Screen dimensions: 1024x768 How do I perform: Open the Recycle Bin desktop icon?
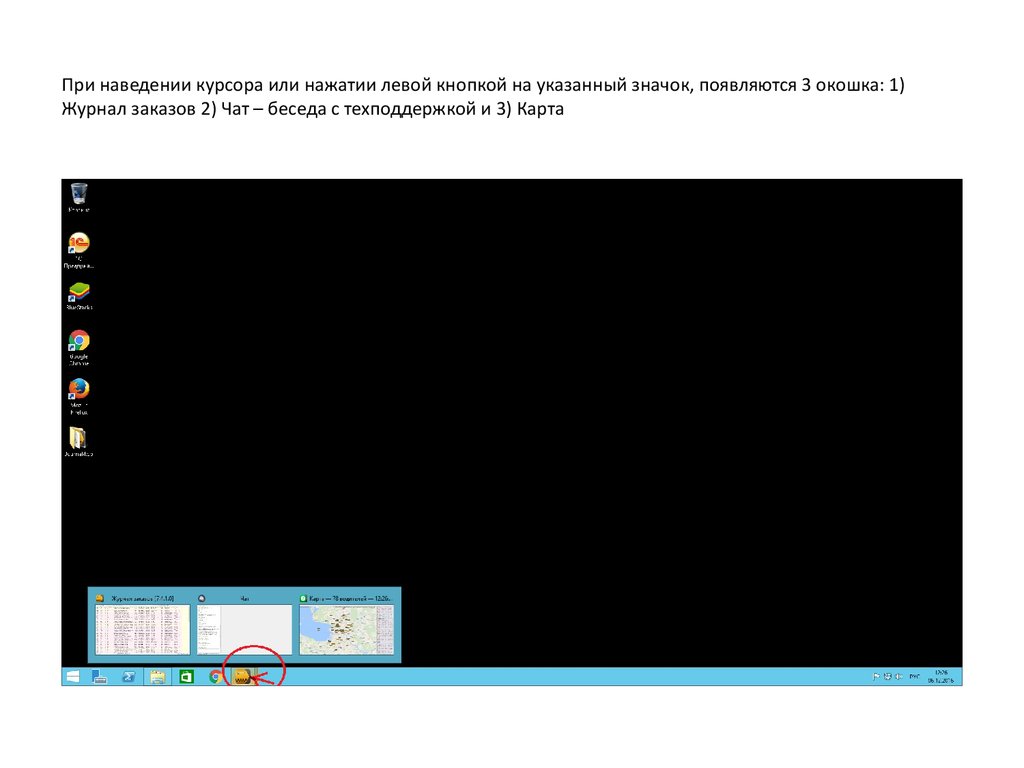point(79,194)
